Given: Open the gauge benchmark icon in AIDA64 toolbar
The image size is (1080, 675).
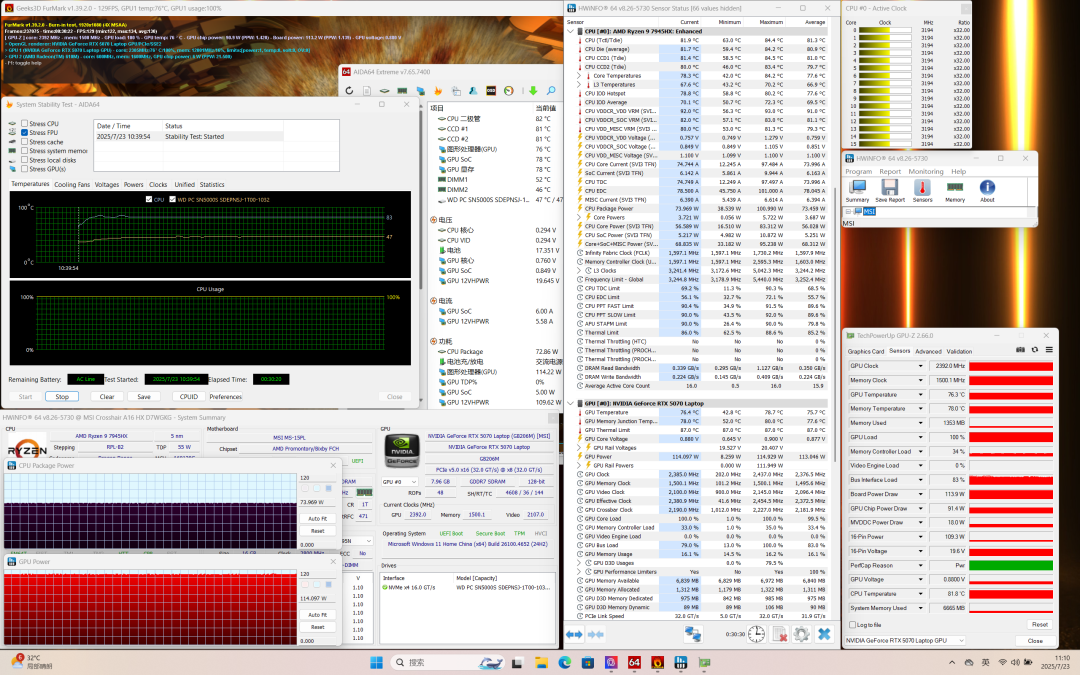Looking at the screenshot, I should 509,90.
